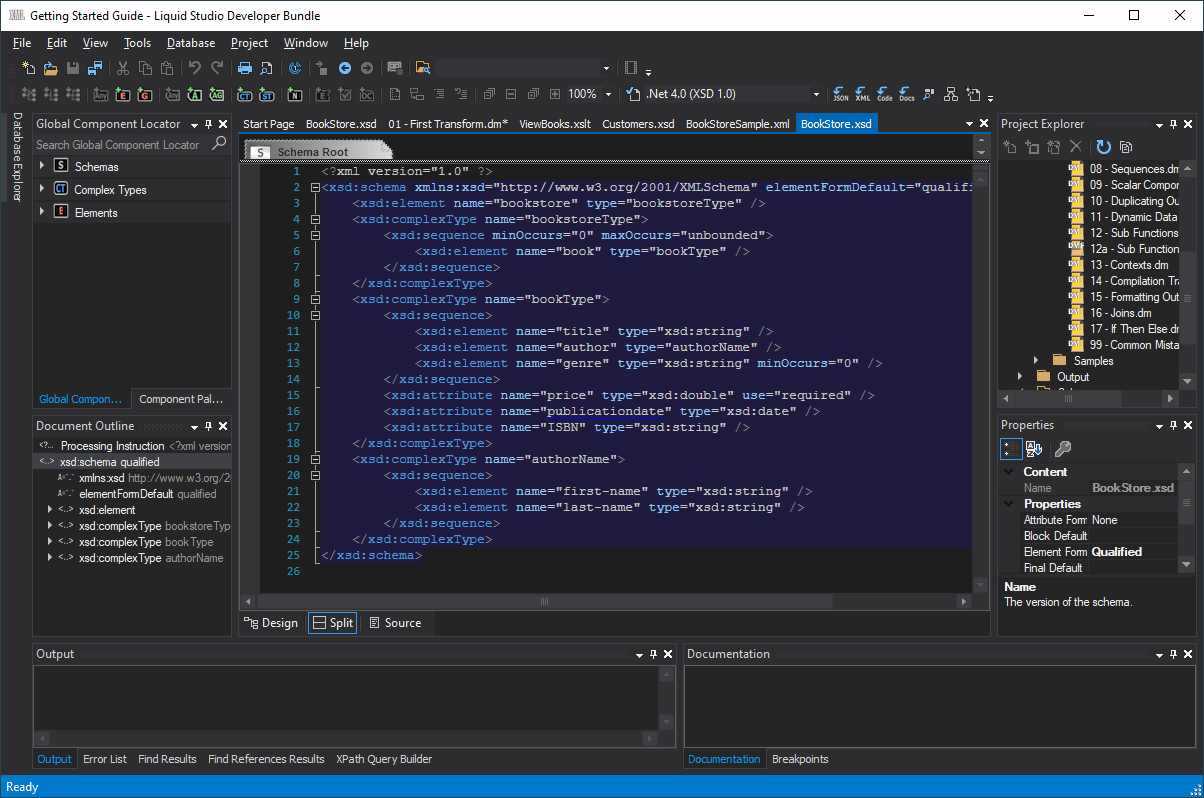Open the Database menu
This screenshot has width=1204, height=798.
tap(191, 43)
